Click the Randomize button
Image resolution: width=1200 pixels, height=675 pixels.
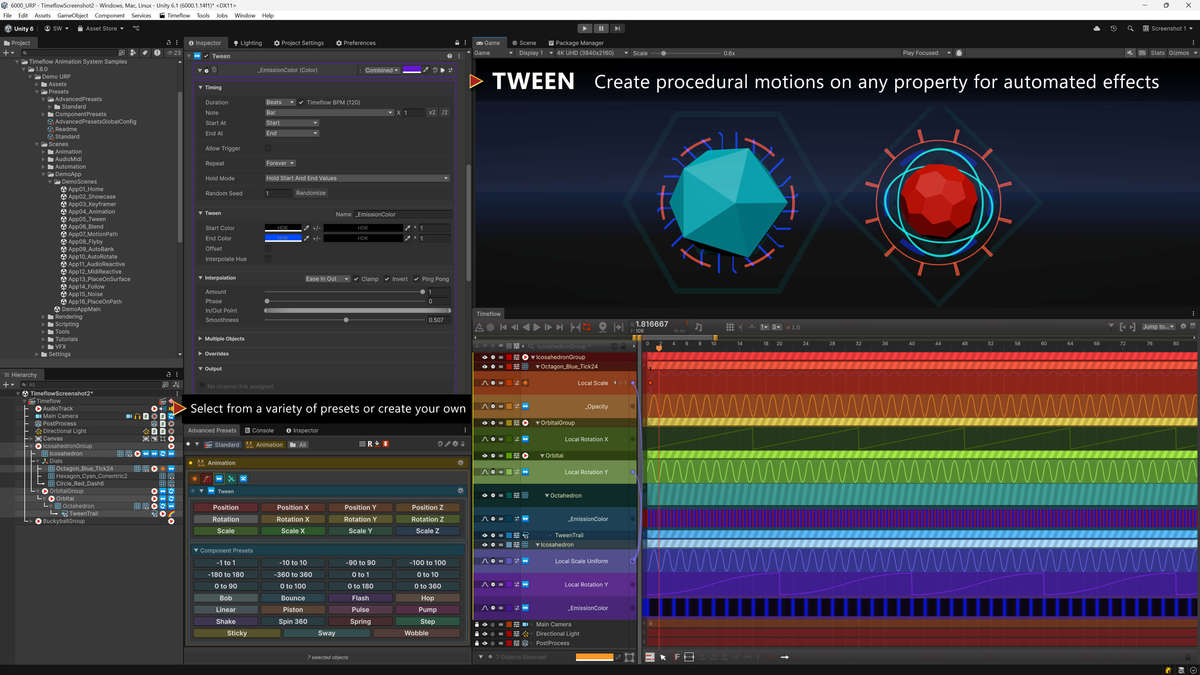(x=311, y=193)
